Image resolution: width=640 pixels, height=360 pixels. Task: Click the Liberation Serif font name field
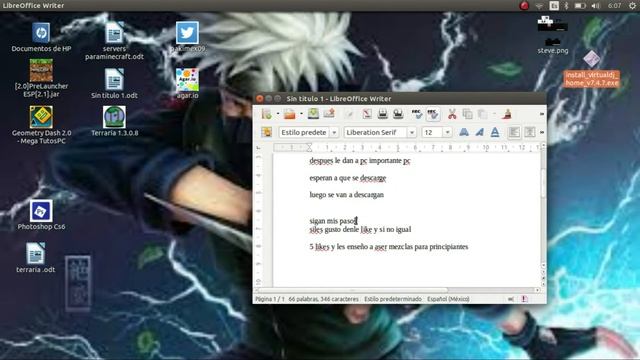click(x=376, y=132)
